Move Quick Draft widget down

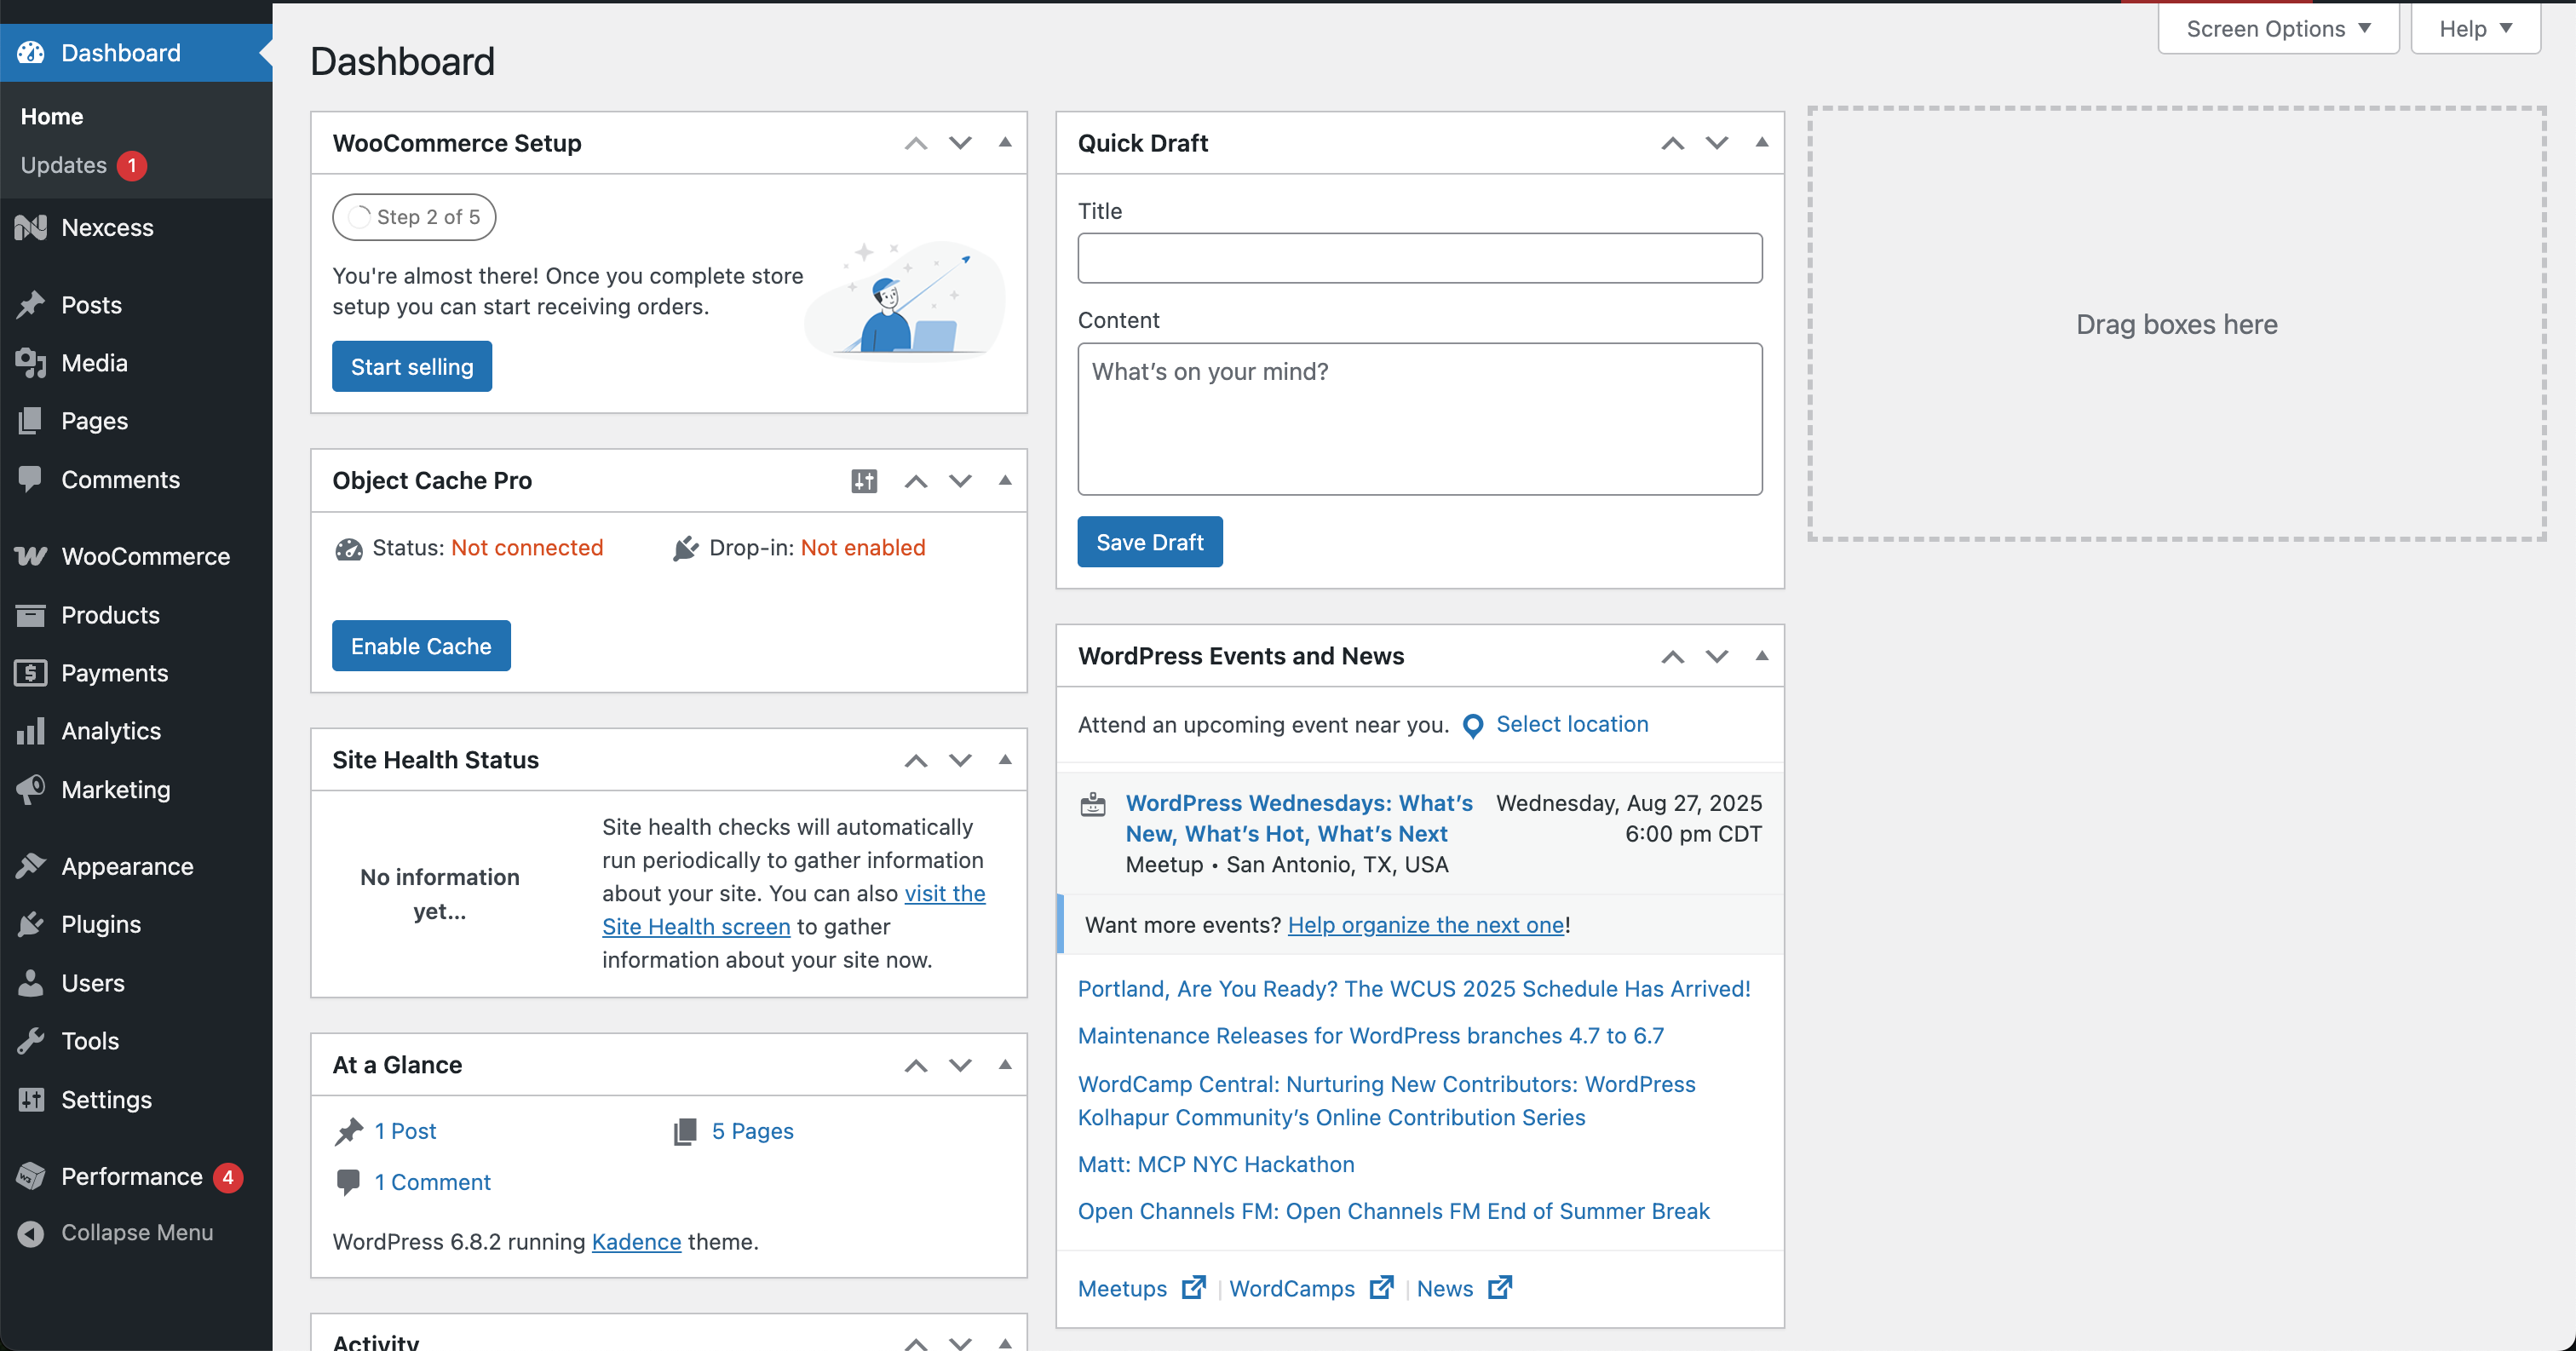[1717, 143]
